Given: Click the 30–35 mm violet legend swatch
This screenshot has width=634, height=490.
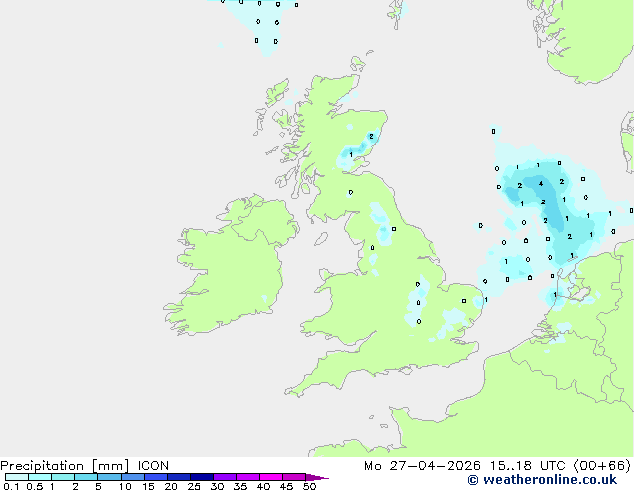Looking at the screenshot, I should click(x=225, y=477).
